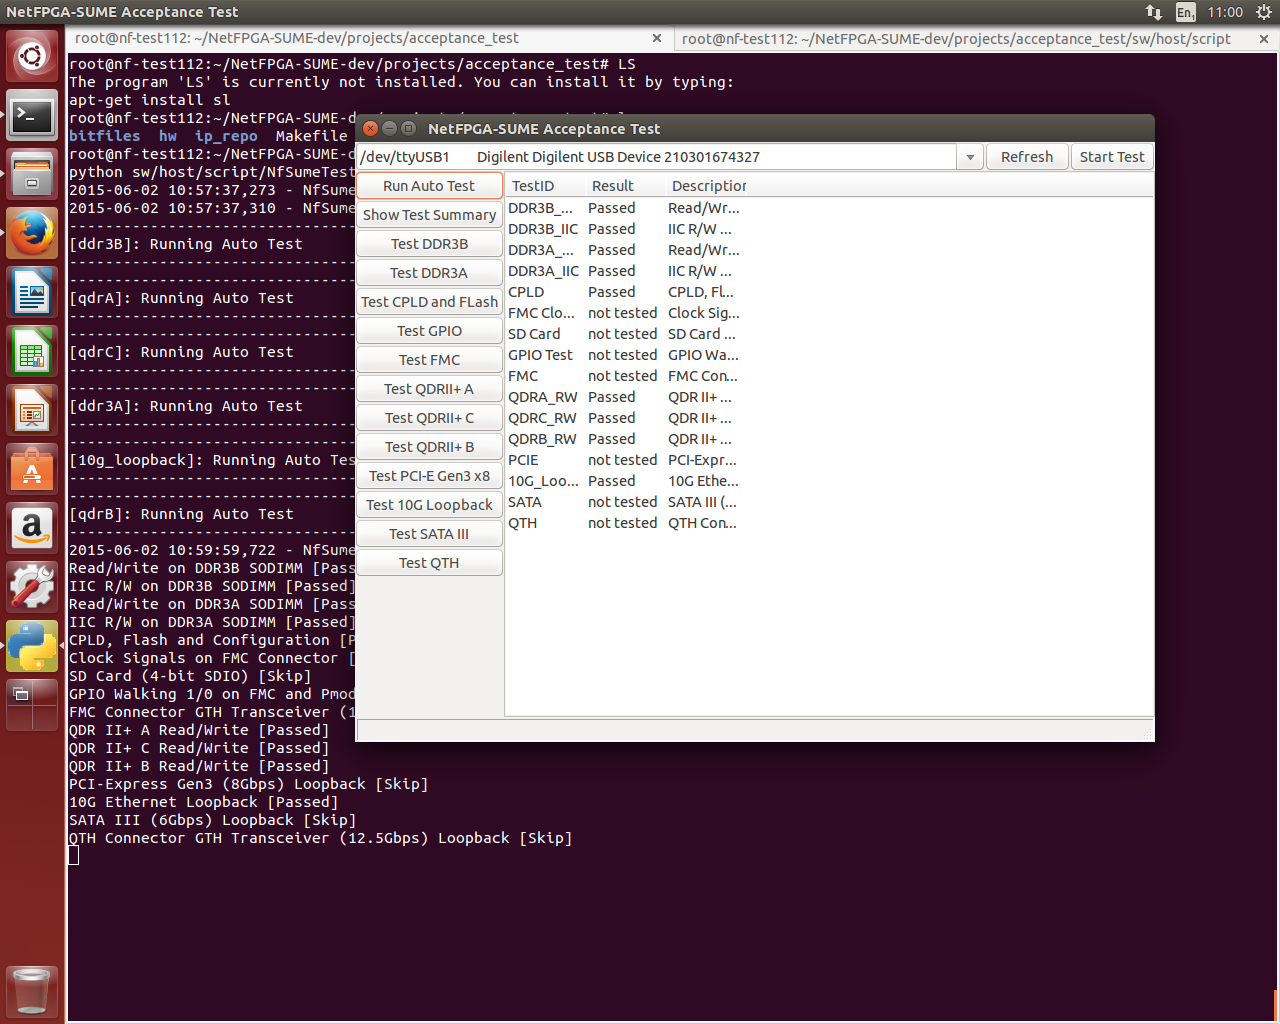Image resolution: width=1280 pixels, height=1024 pixels.
Task: Click the Start Test button
Action: click(x=1111, y=157)
